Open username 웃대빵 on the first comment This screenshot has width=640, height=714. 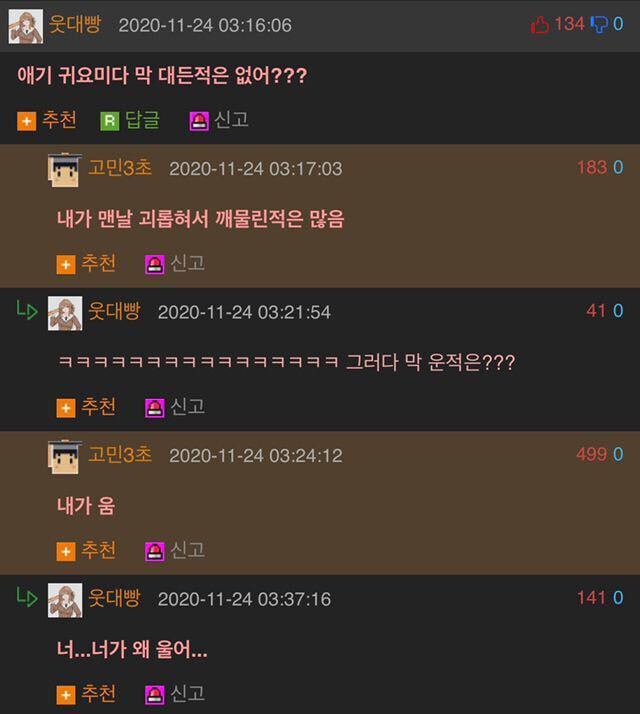click(75, 24)
